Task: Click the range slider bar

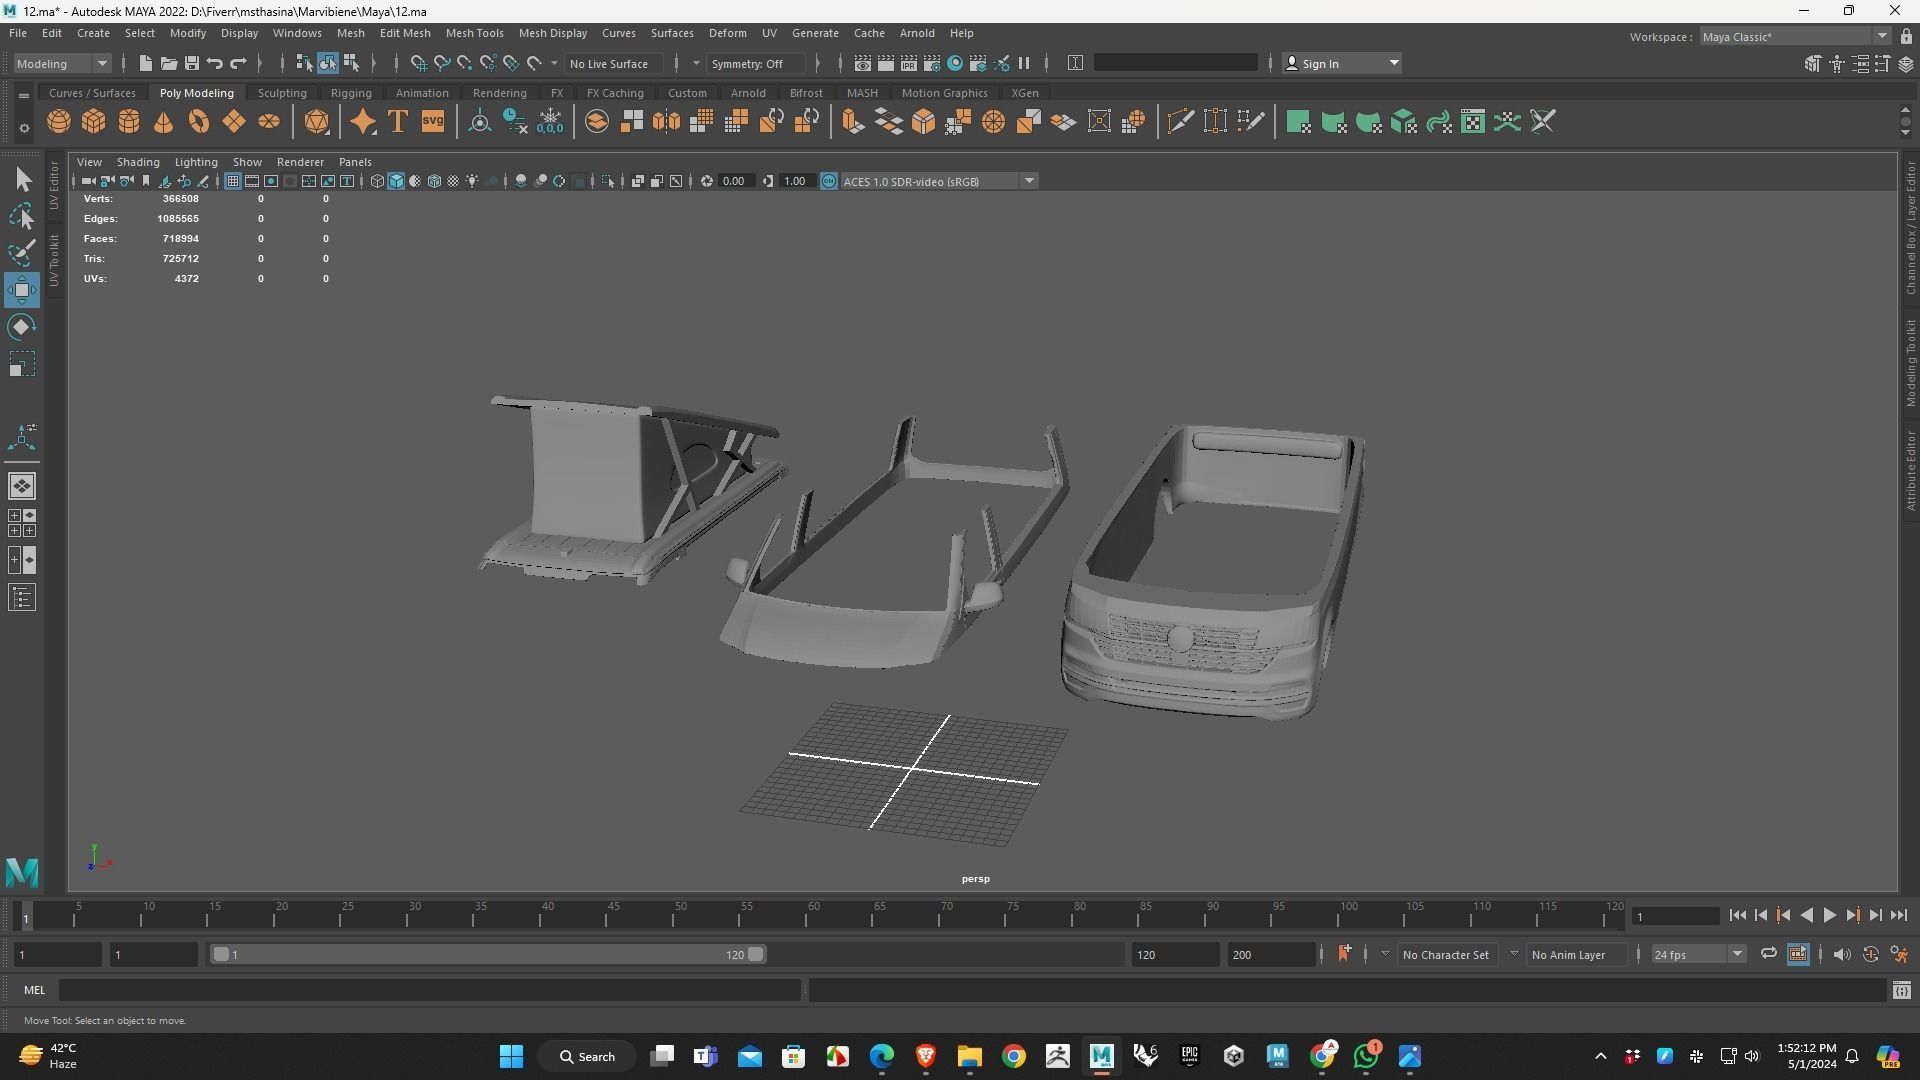Action: point(488,954)
